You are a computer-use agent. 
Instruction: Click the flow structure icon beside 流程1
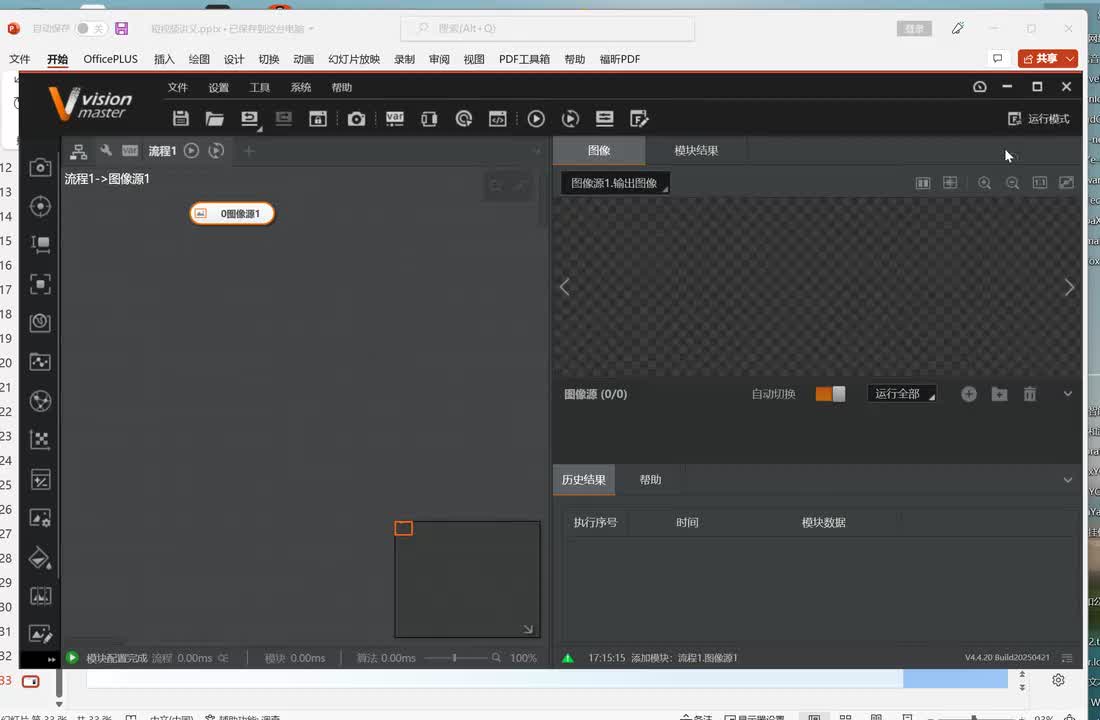point(79,151)
